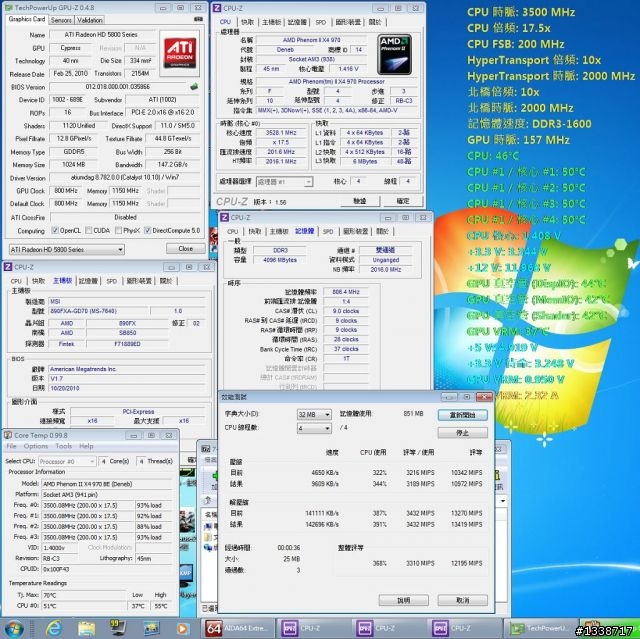Click the Freq. #2 88% load value
This screenshot has height=639, width=640.
(153, 527)
